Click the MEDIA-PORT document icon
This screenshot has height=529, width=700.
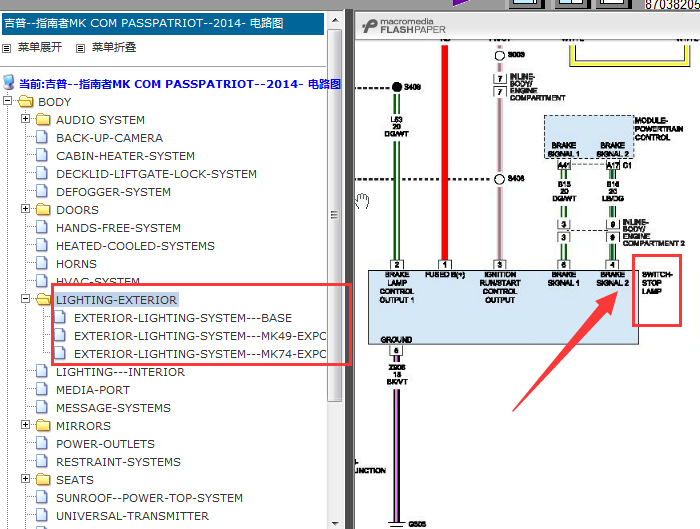[x=42, y=389]
